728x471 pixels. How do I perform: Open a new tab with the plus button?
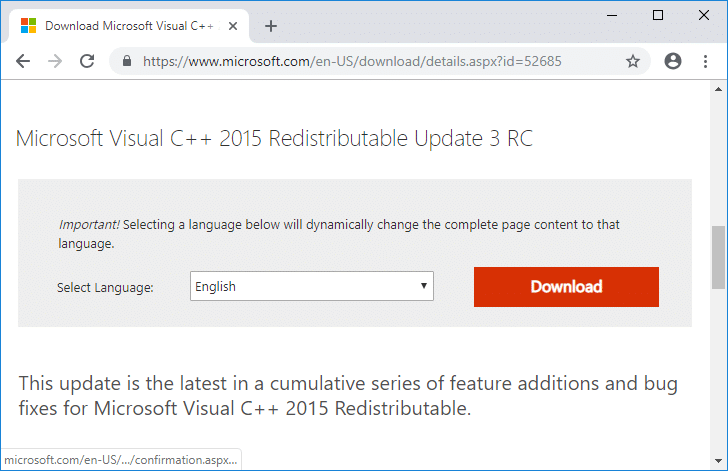pyautogui.click(x=271, y=26)
